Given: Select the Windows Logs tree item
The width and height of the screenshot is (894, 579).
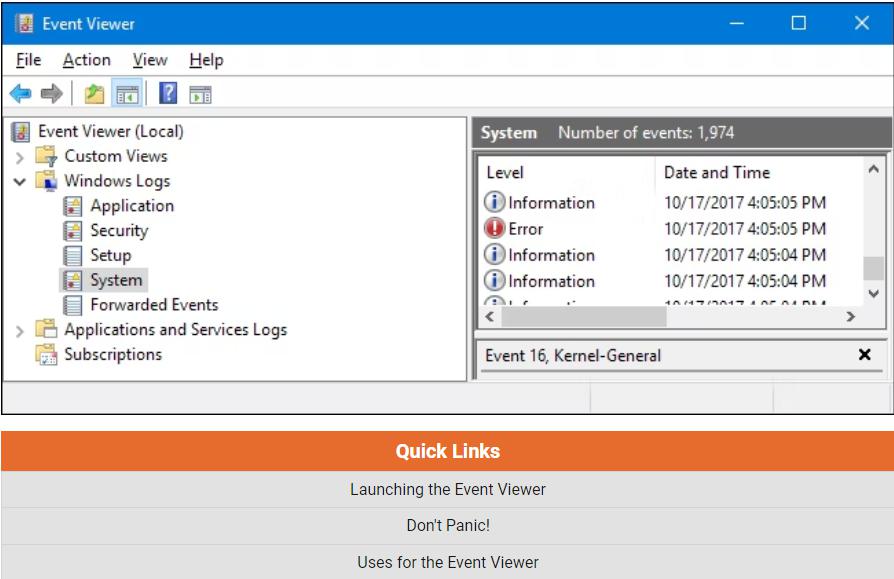Looking at the screenshot, I should coord(117,181).
